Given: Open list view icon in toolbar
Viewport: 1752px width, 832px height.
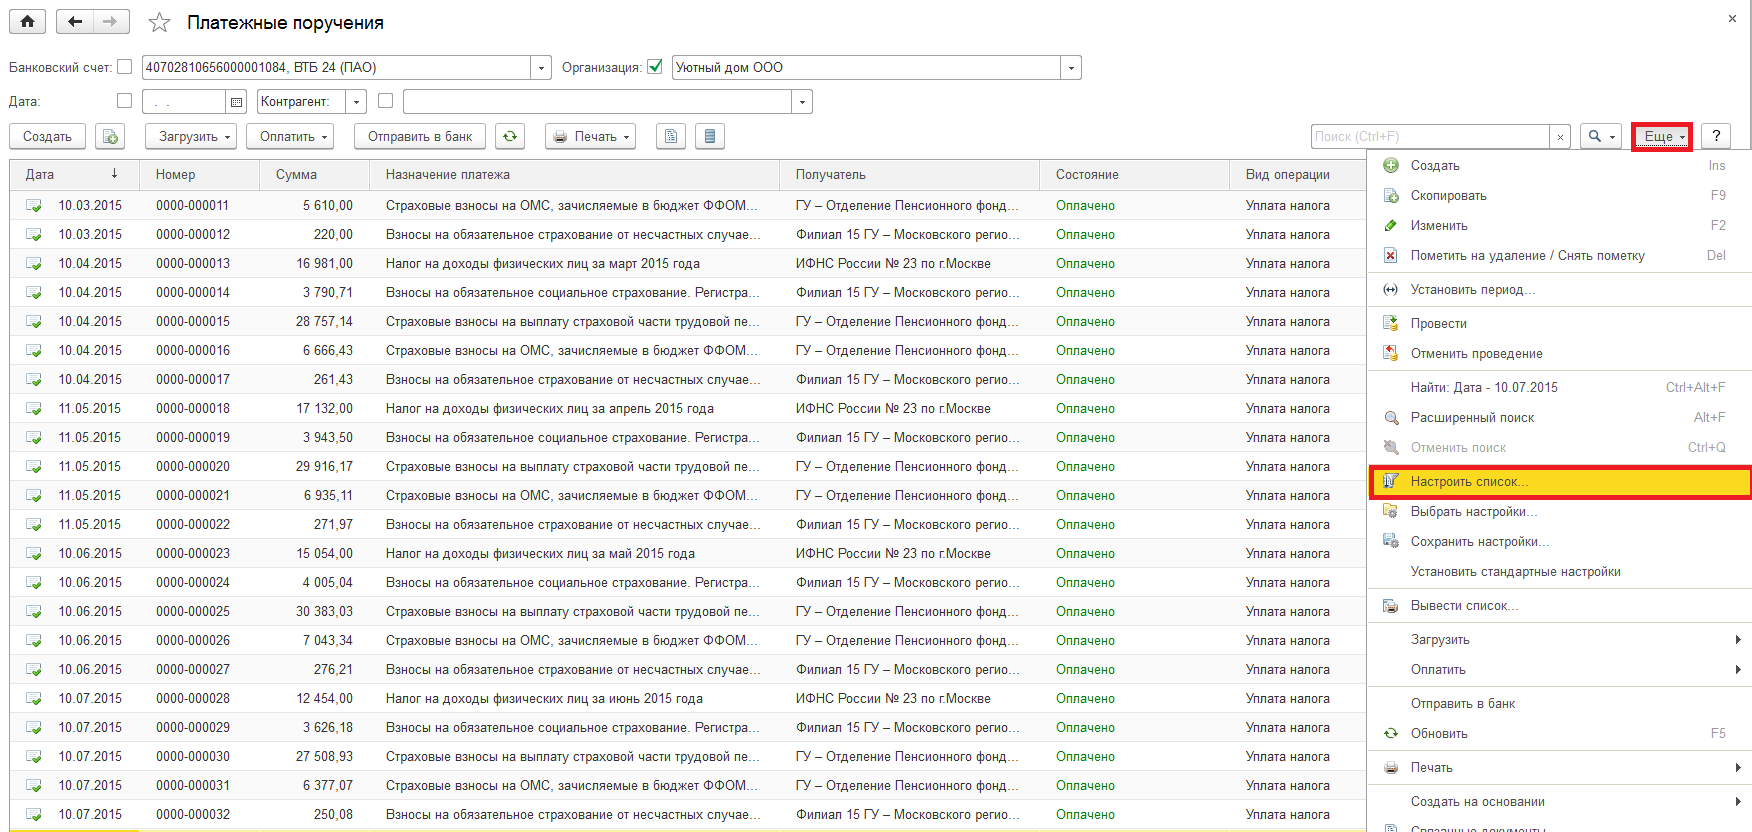Looking at the screenshot, I should [x=710, y=136].
